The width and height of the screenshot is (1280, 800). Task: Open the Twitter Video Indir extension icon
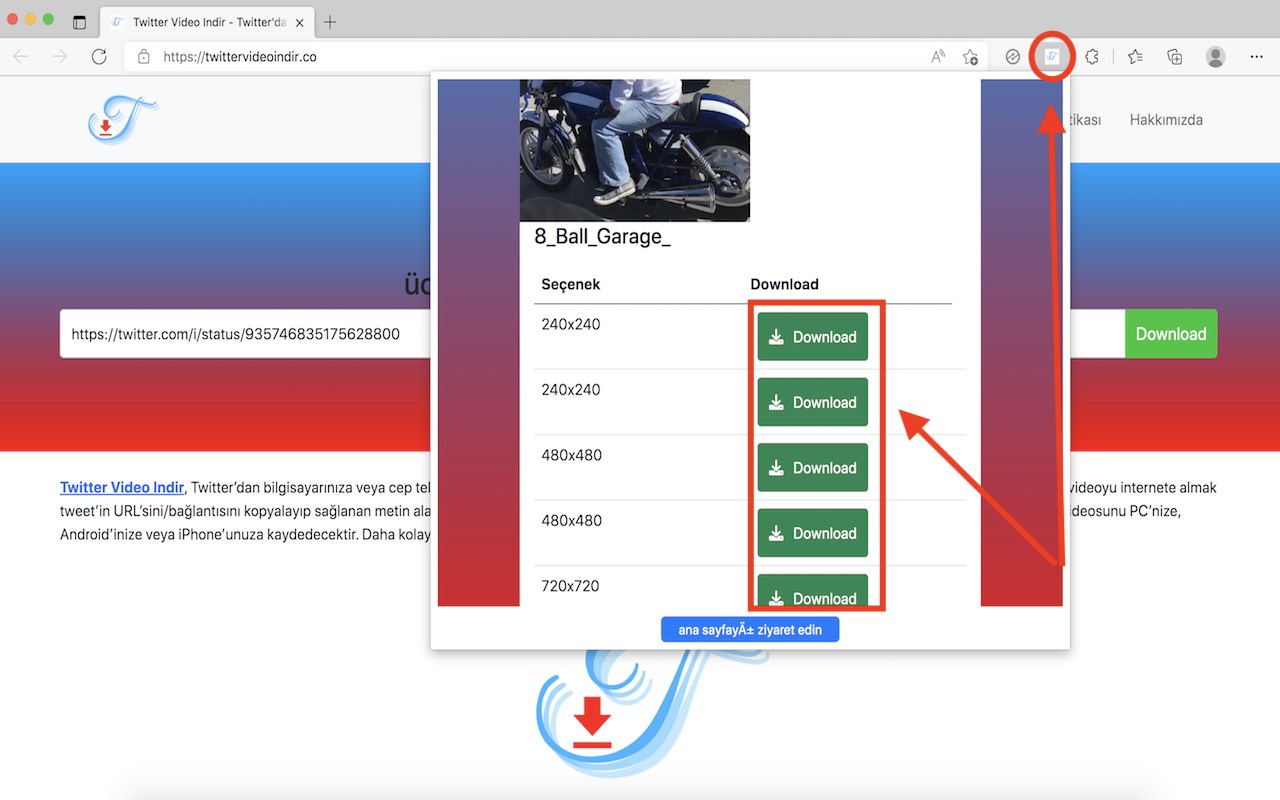coord(1051,57)
